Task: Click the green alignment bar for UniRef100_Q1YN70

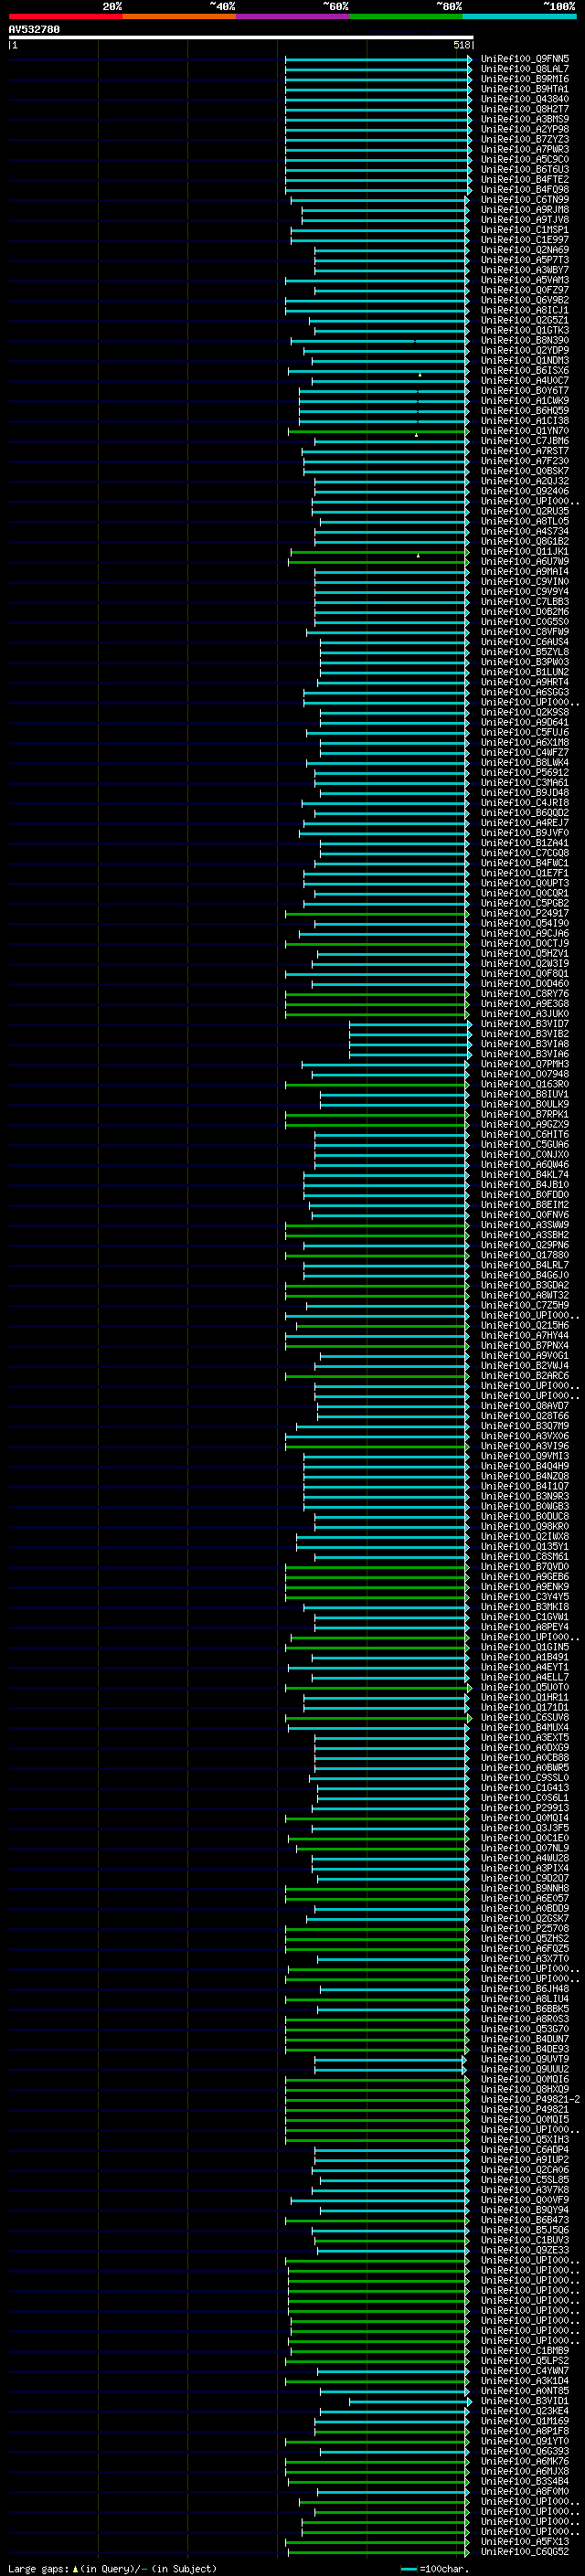Action: [378, 432]
